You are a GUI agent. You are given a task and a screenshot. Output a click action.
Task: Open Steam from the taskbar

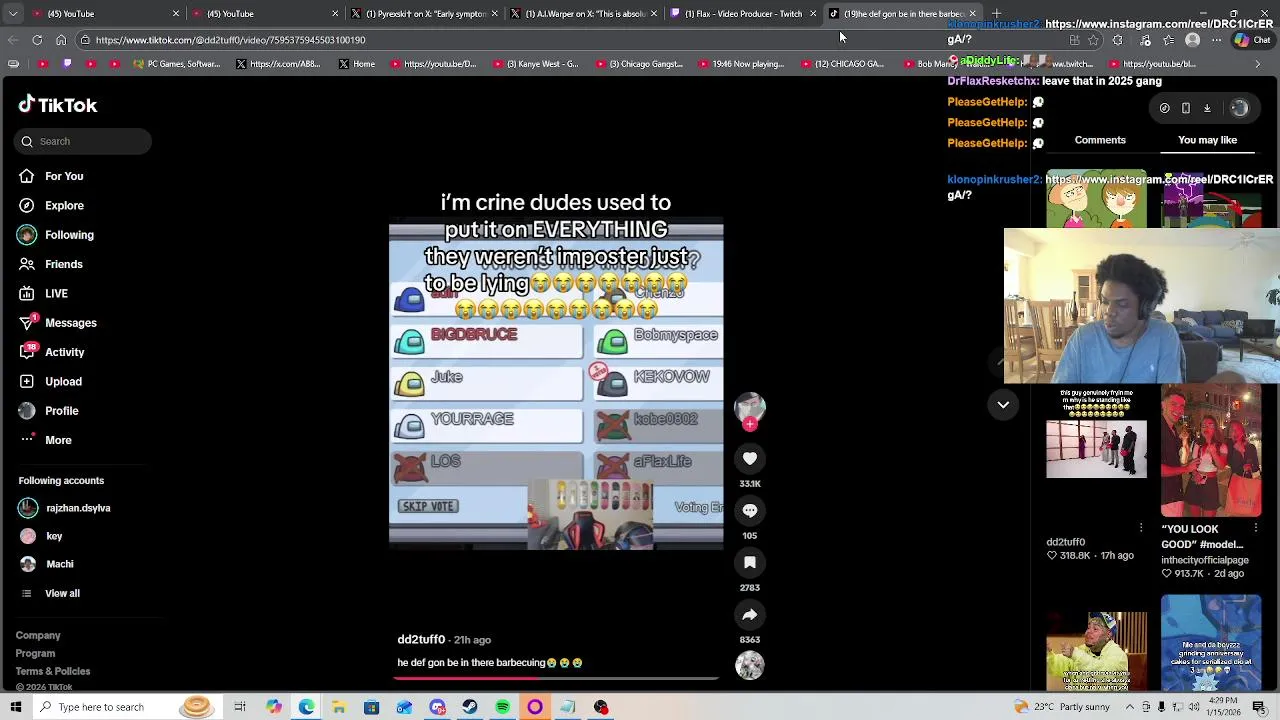tap(469, 707)
